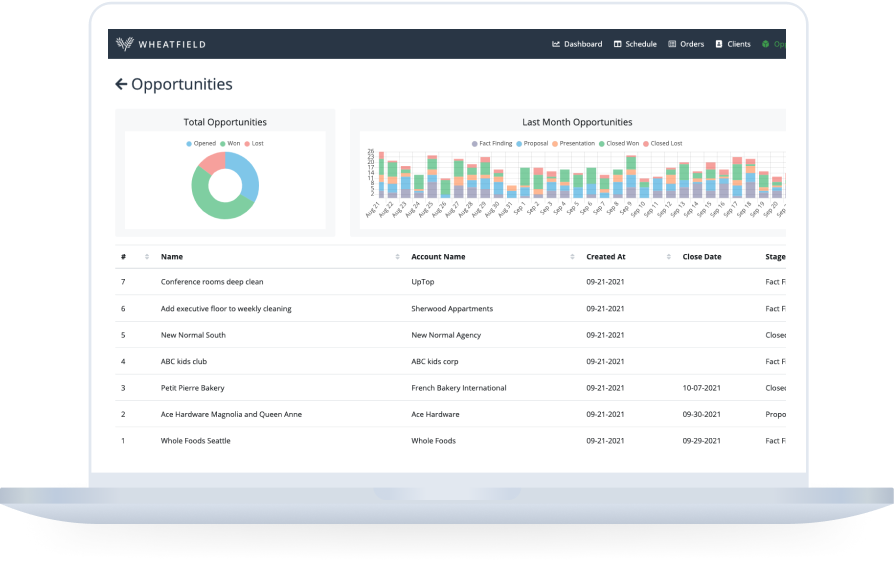Click the Aug 21 bar in chart

381,175
